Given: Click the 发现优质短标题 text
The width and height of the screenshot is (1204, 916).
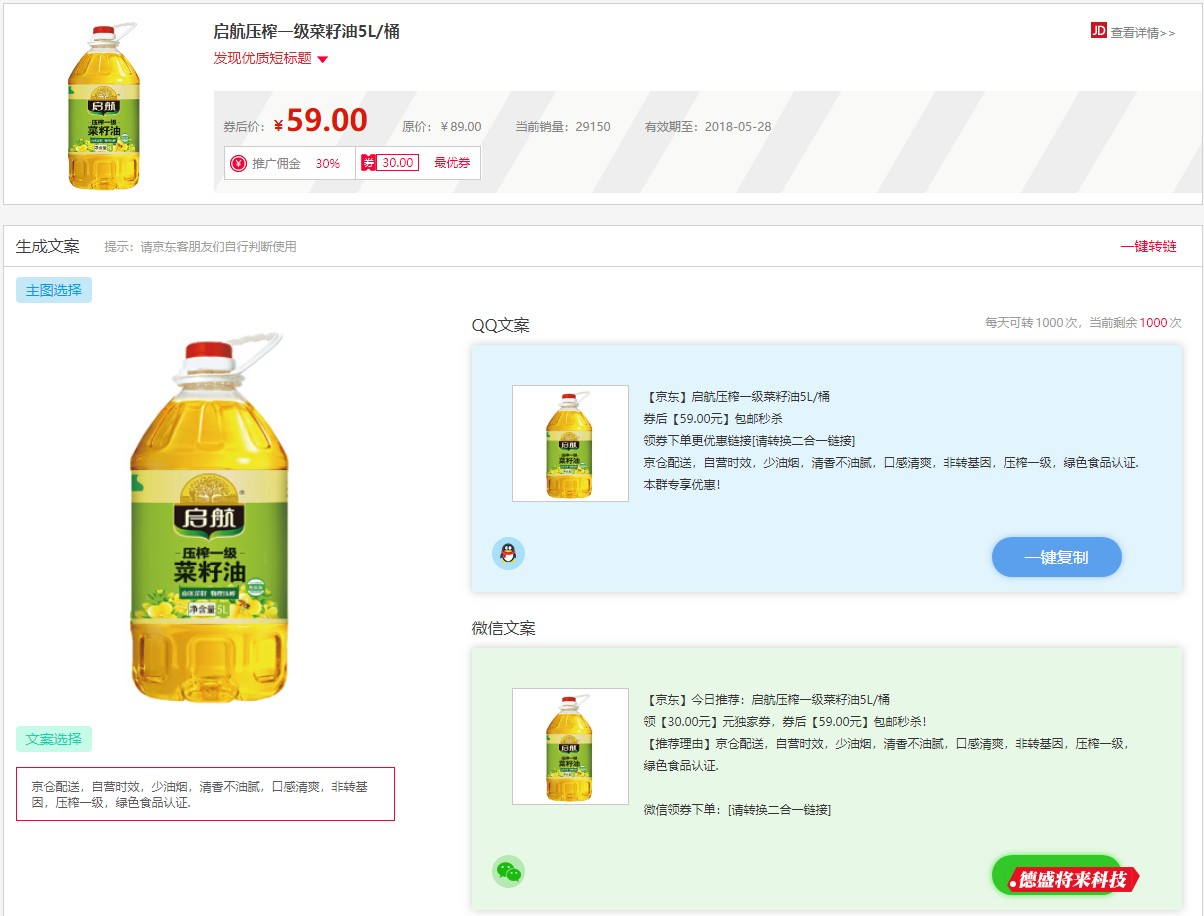Looking at the screenshot, I should click(262, 58).
